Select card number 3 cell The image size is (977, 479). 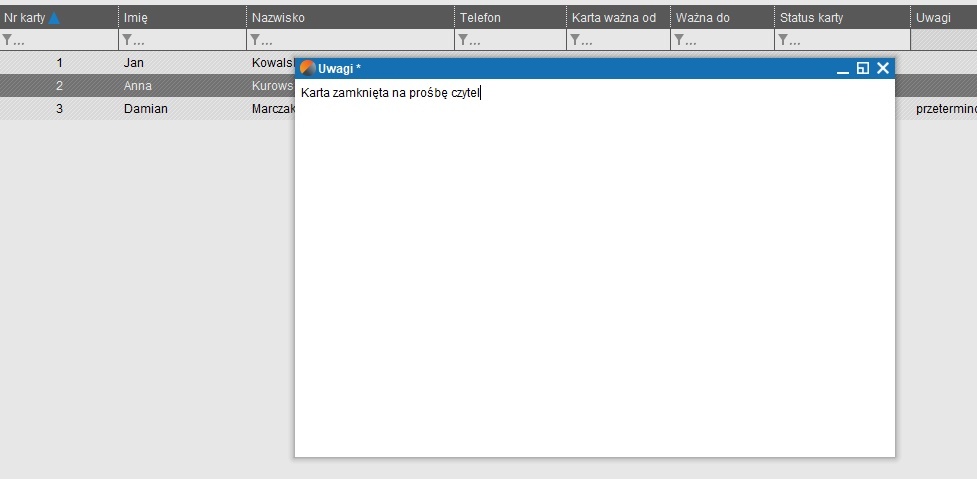(x=59, y=109)
